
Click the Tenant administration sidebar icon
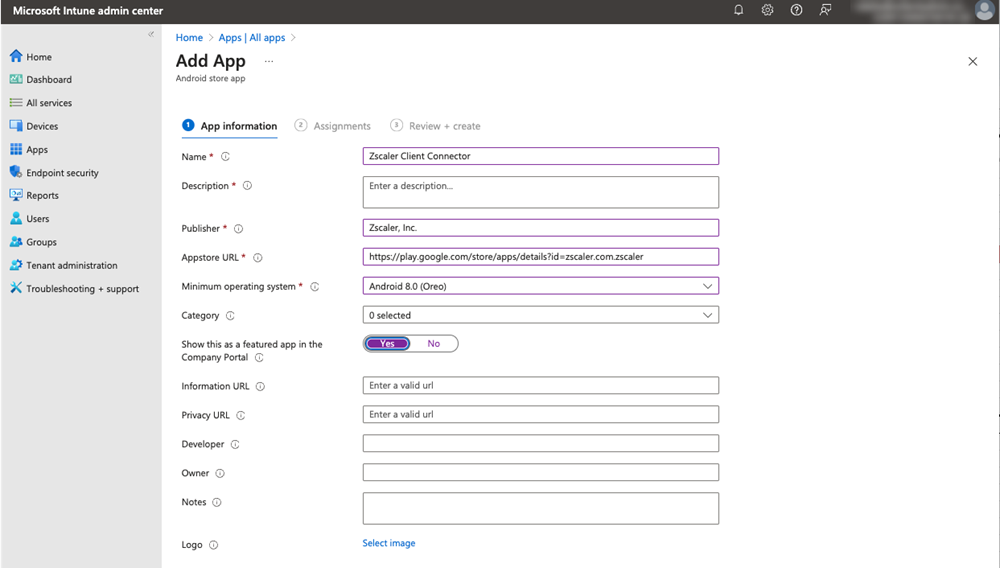(x=16, y=265)
